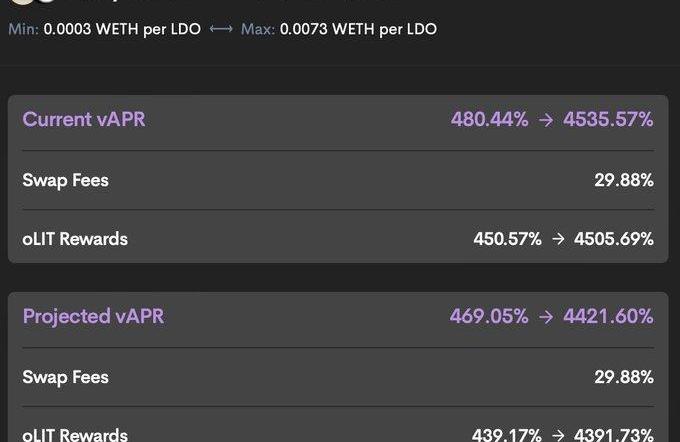This screenshot has width=680, height=442.
Task: Click the arrow in bottom oLIT Rewards range
Action: (558, 435)
